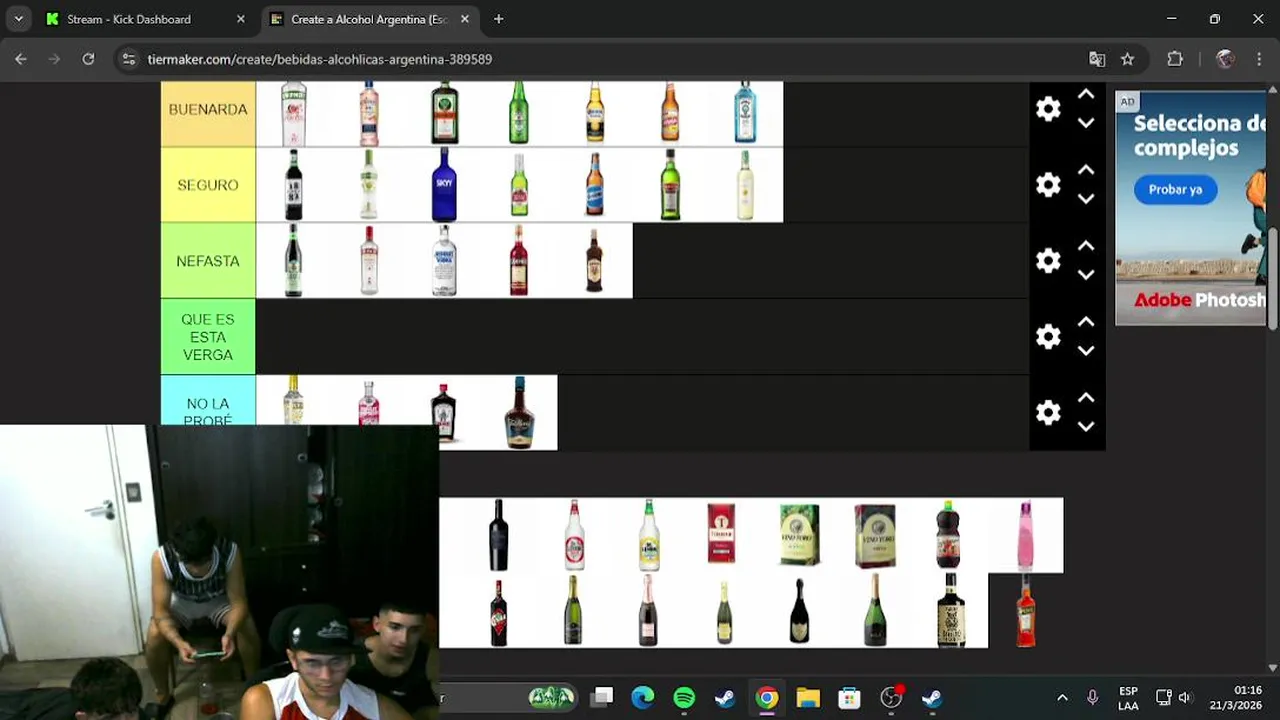Open settings gear for BUENARDA tier
Image resolution: width=1280 pixels, height=720 pixels.
(x=1048, y=109)
